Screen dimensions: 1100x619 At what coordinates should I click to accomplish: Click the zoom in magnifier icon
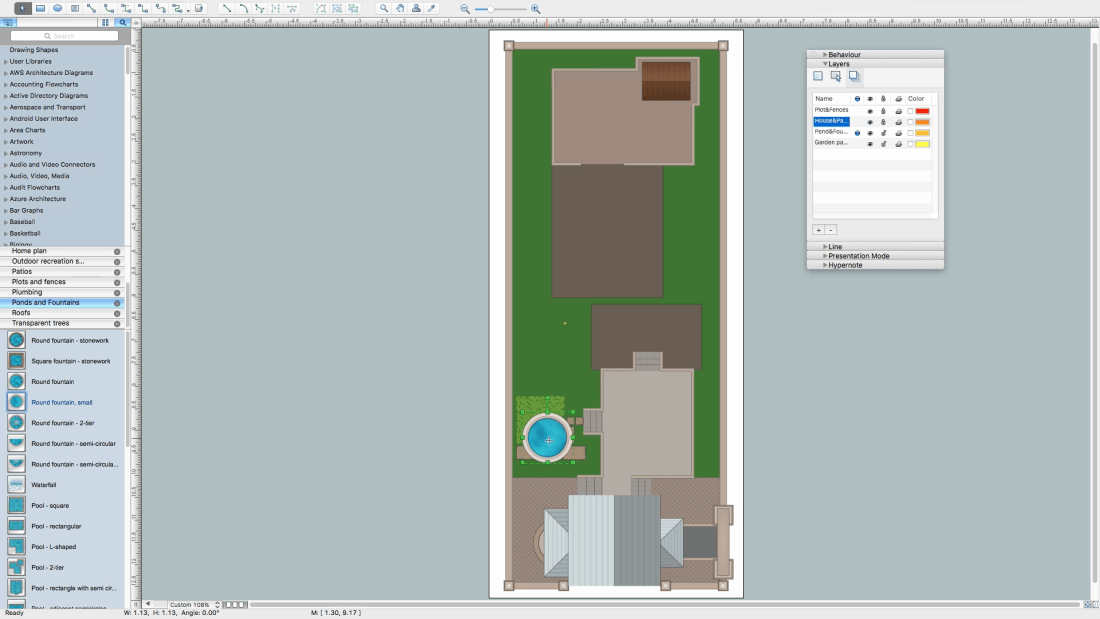pos(535,8)
